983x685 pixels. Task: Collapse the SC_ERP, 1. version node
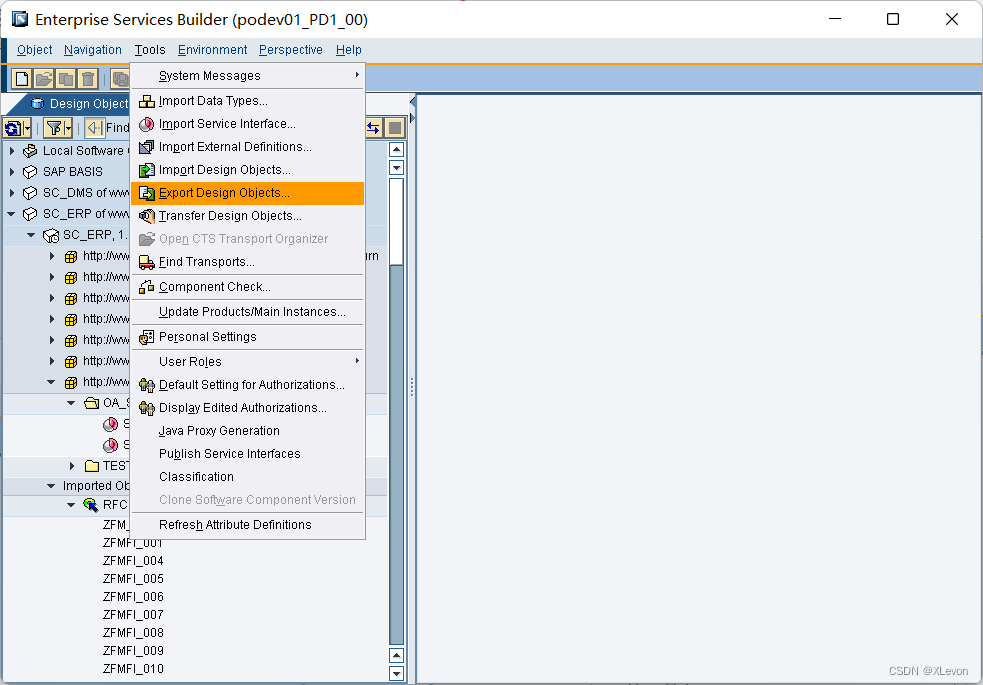click(x=31, y=236)
